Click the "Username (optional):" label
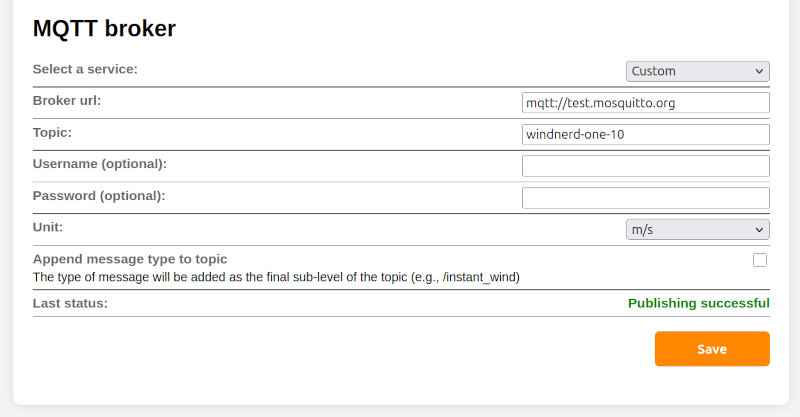The image size is (800, 417). (x=100, y=163)
